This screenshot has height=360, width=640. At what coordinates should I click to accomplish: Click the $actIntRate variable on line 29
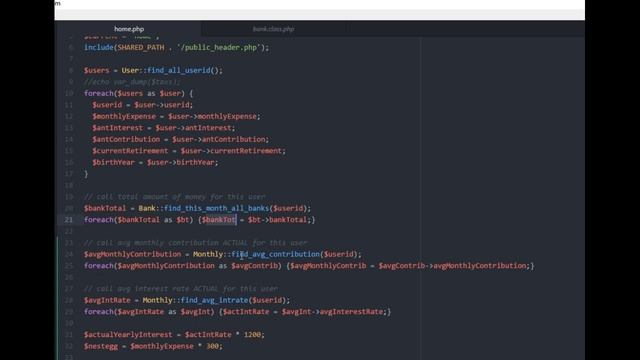246,311
